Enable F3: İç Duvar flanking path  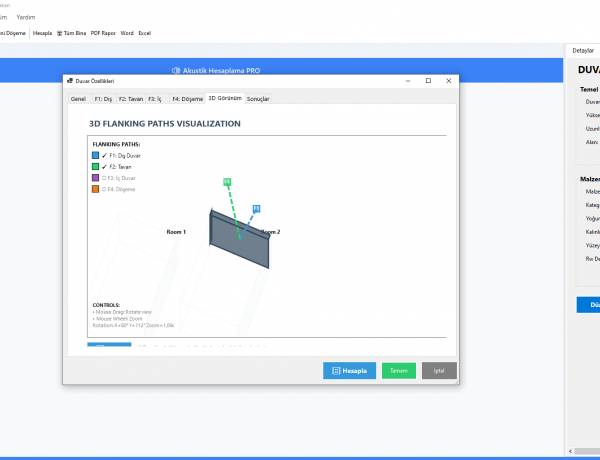(x=103, y=178)
